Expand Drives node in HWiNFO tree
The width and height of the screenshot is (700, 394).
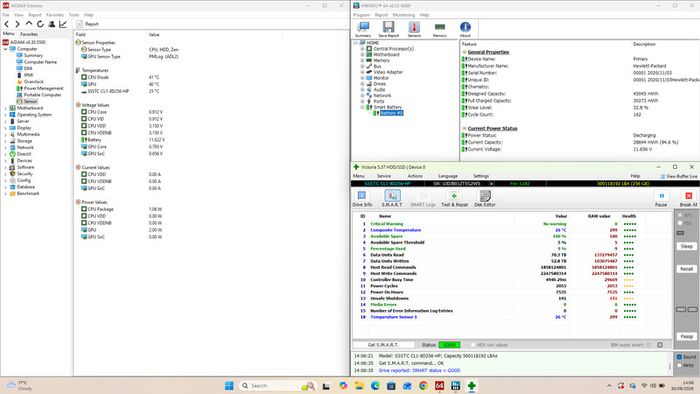click(x=362, y=84)
